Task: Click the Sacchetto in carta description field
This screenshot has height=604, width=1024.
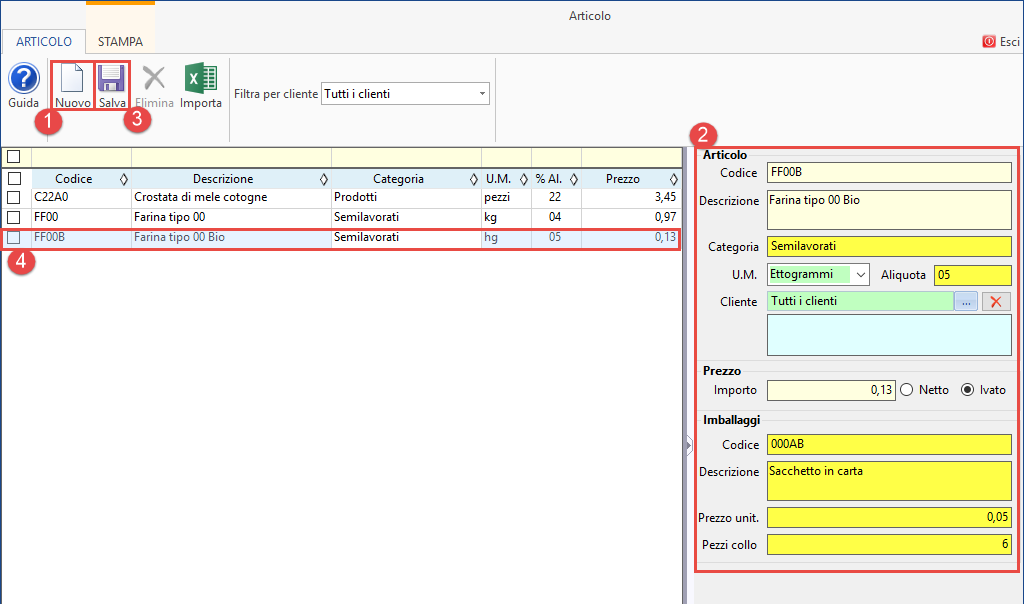Action: (x=889, y=481)
